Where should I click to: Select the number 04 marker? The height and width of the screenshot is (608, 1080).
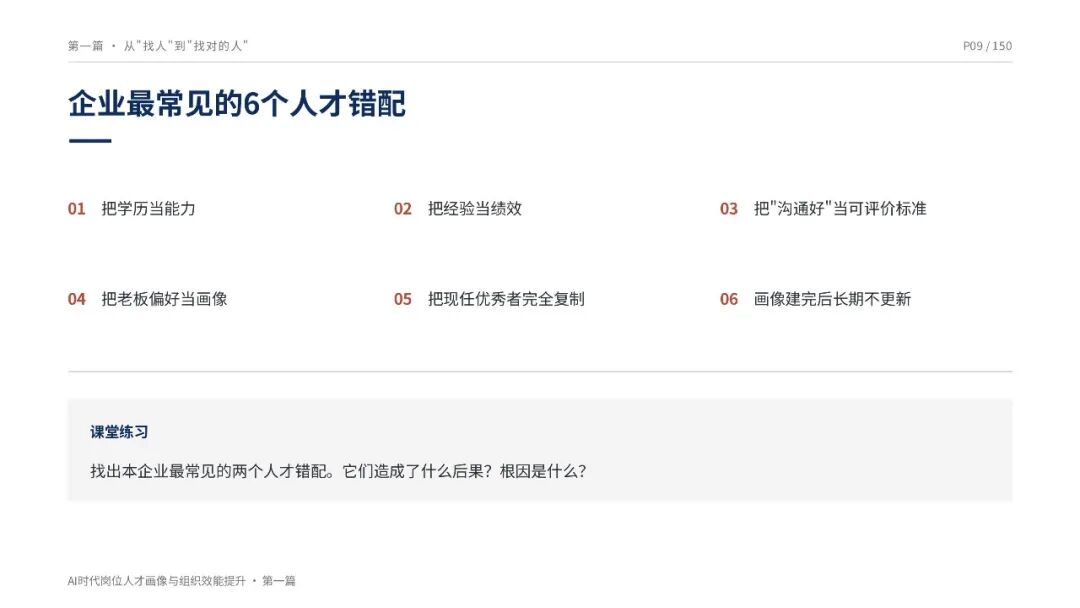(x=76, y=299)
